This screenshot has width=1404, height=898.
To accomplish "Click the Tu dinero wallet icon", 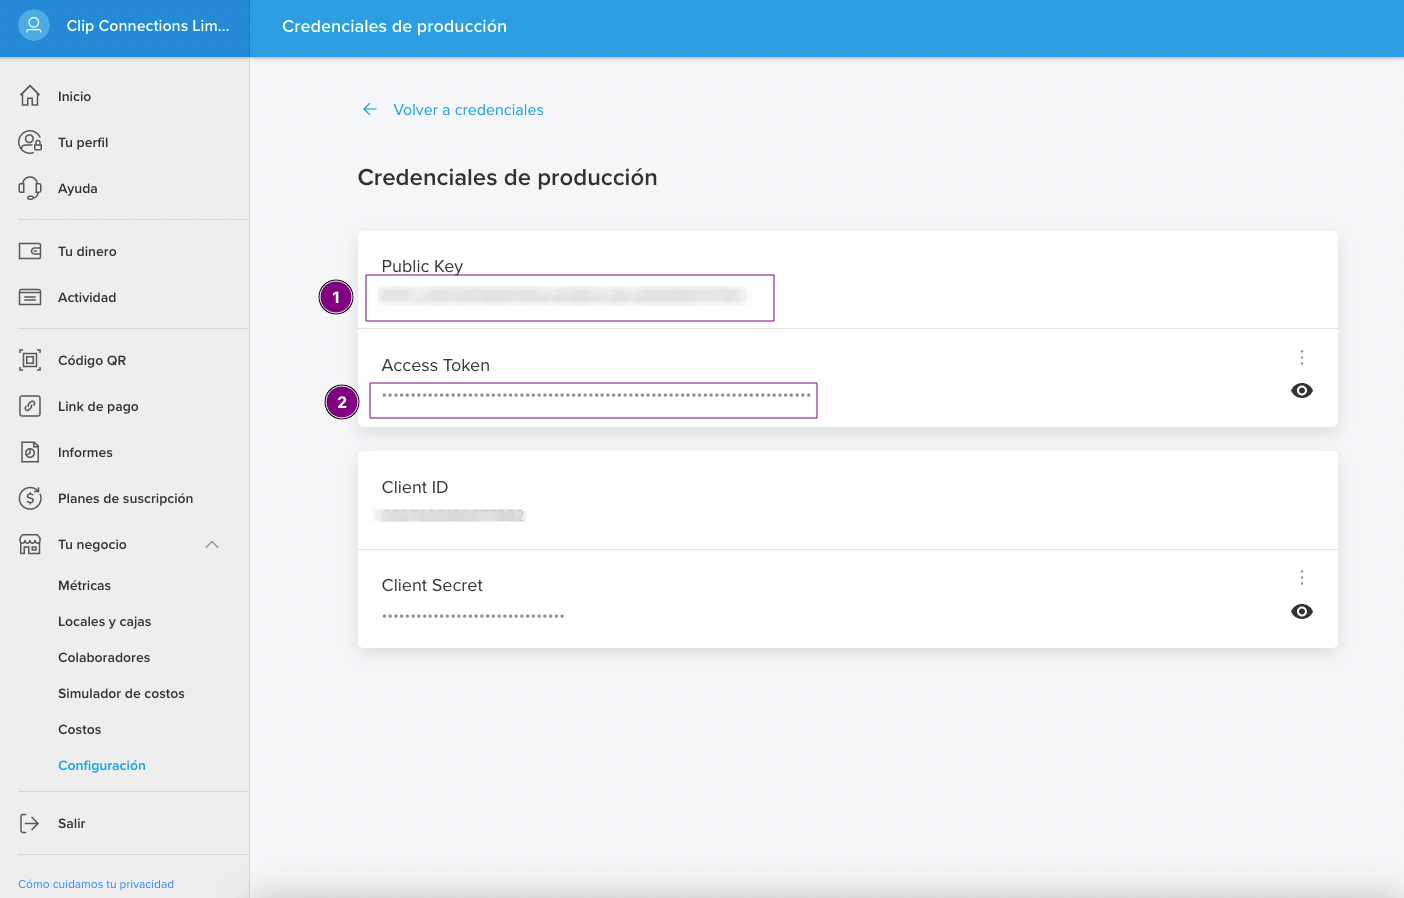I will 30,251.
